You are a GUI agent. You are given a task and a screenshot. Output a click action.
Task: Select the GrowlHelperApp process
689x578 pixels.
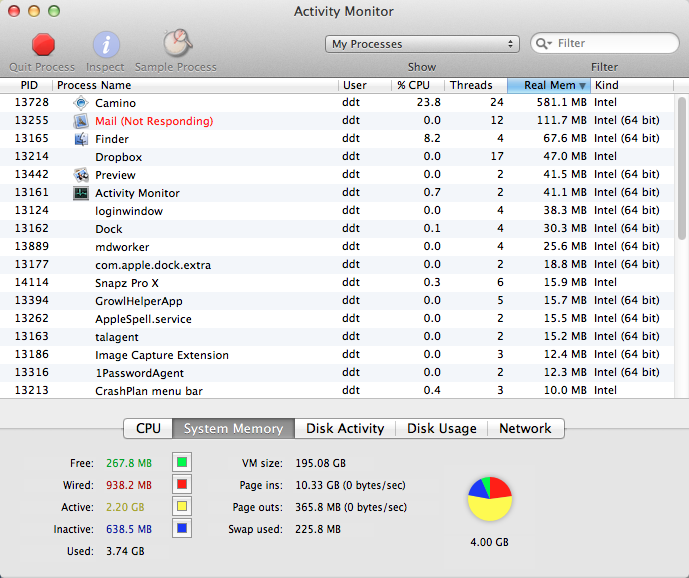pyautogui.click(x=337, y=301)
